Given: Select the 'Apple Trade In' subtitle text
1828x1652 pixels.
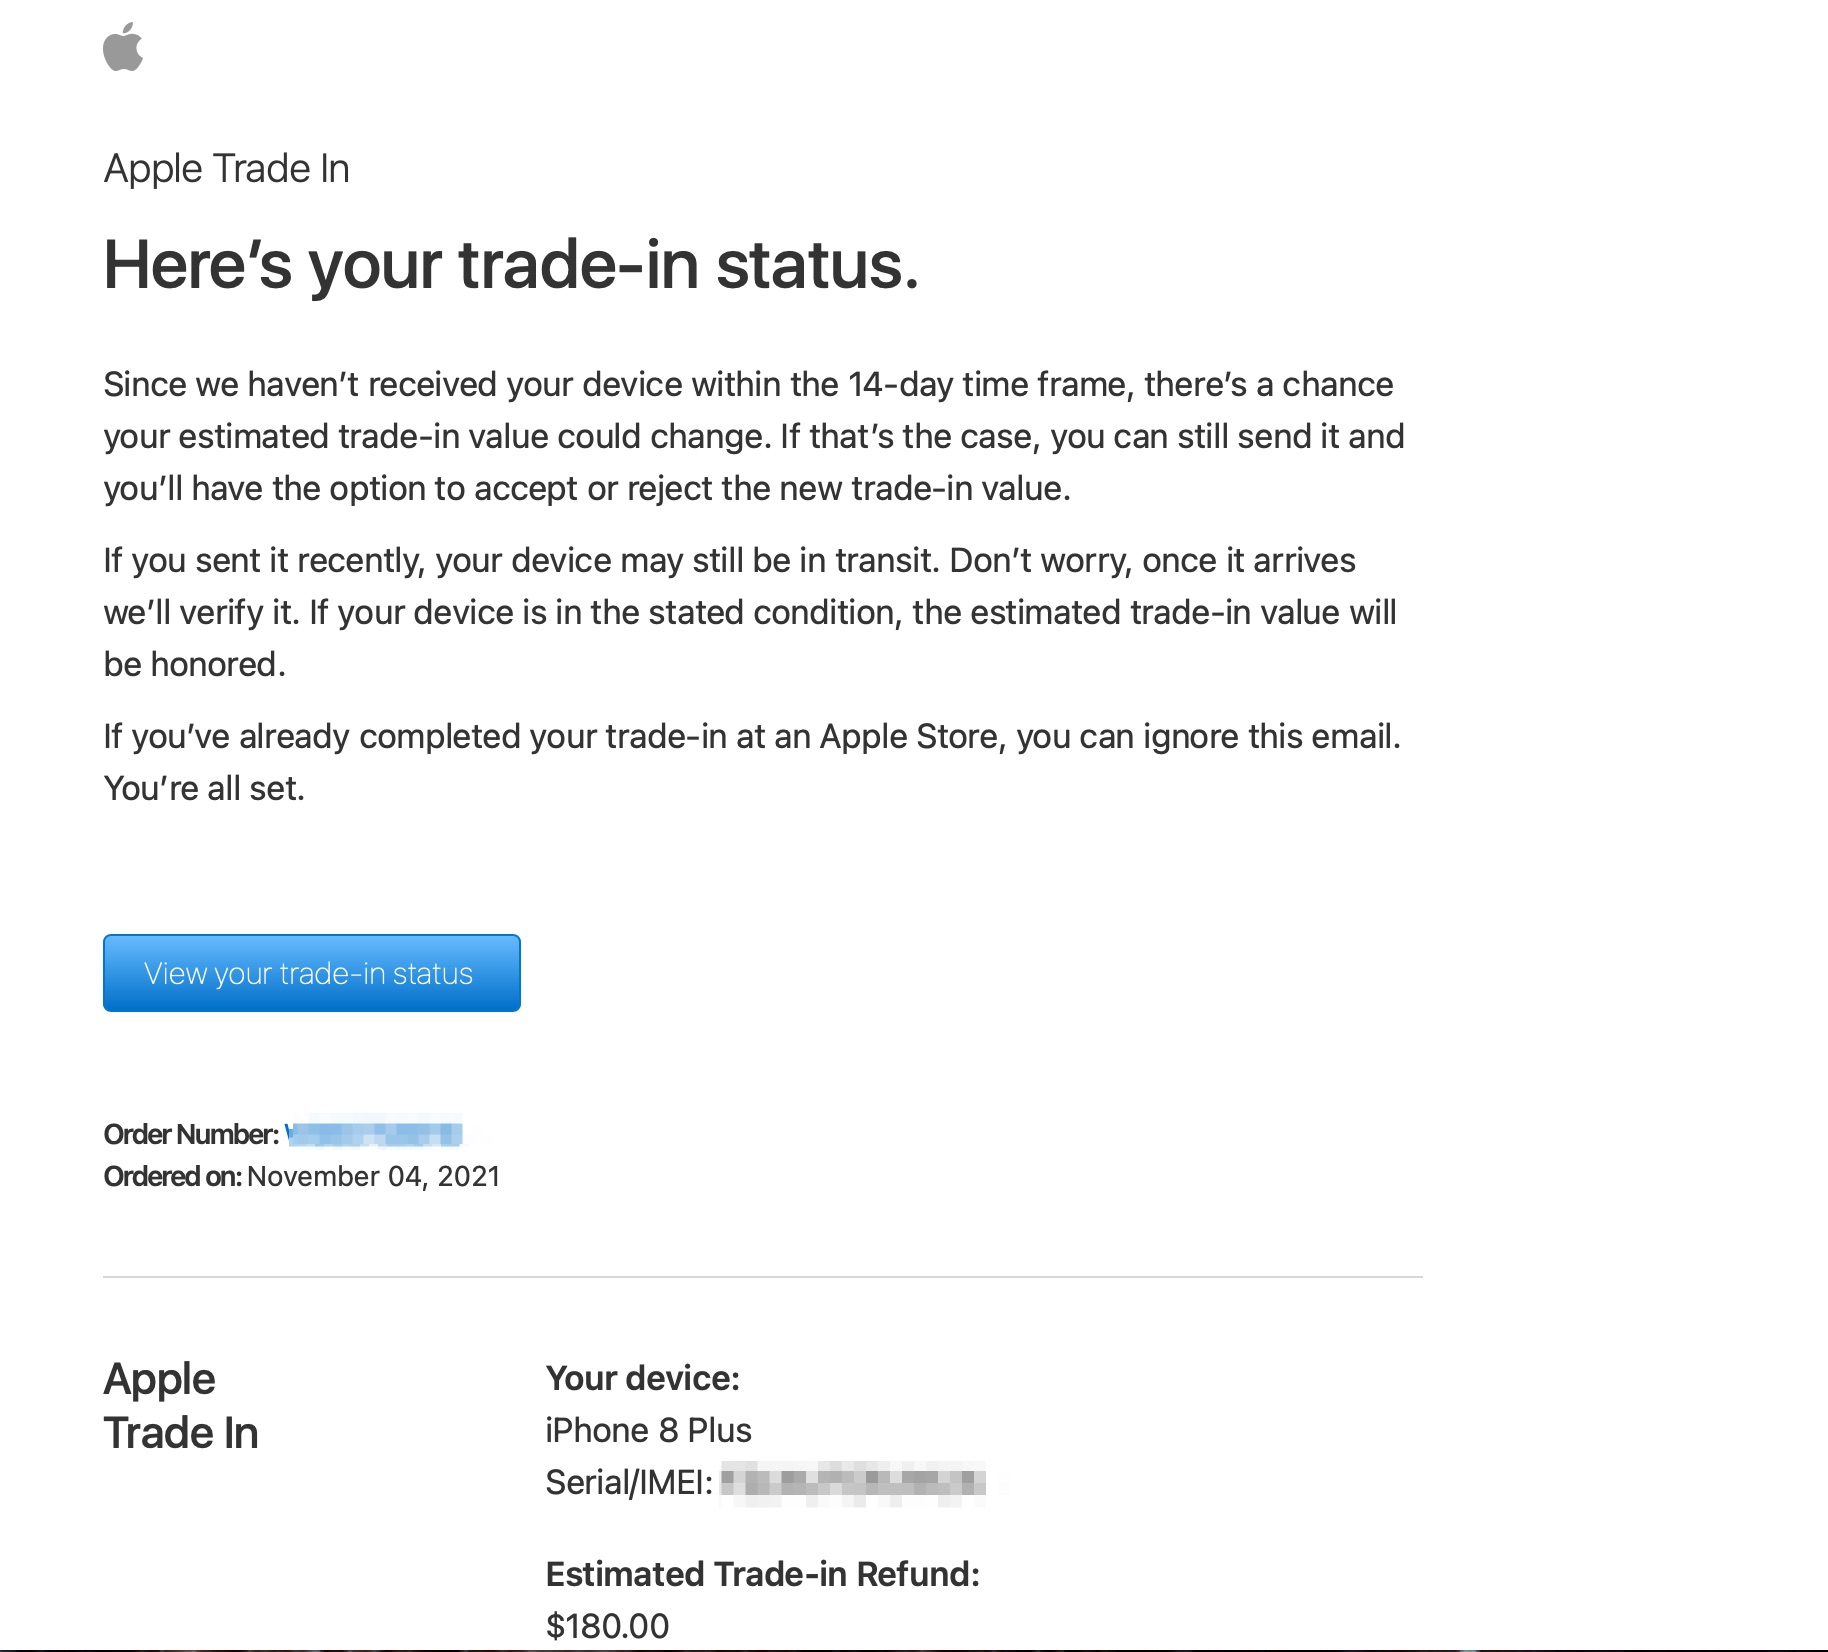Looking at the screenshot, I should coord(227,169).
